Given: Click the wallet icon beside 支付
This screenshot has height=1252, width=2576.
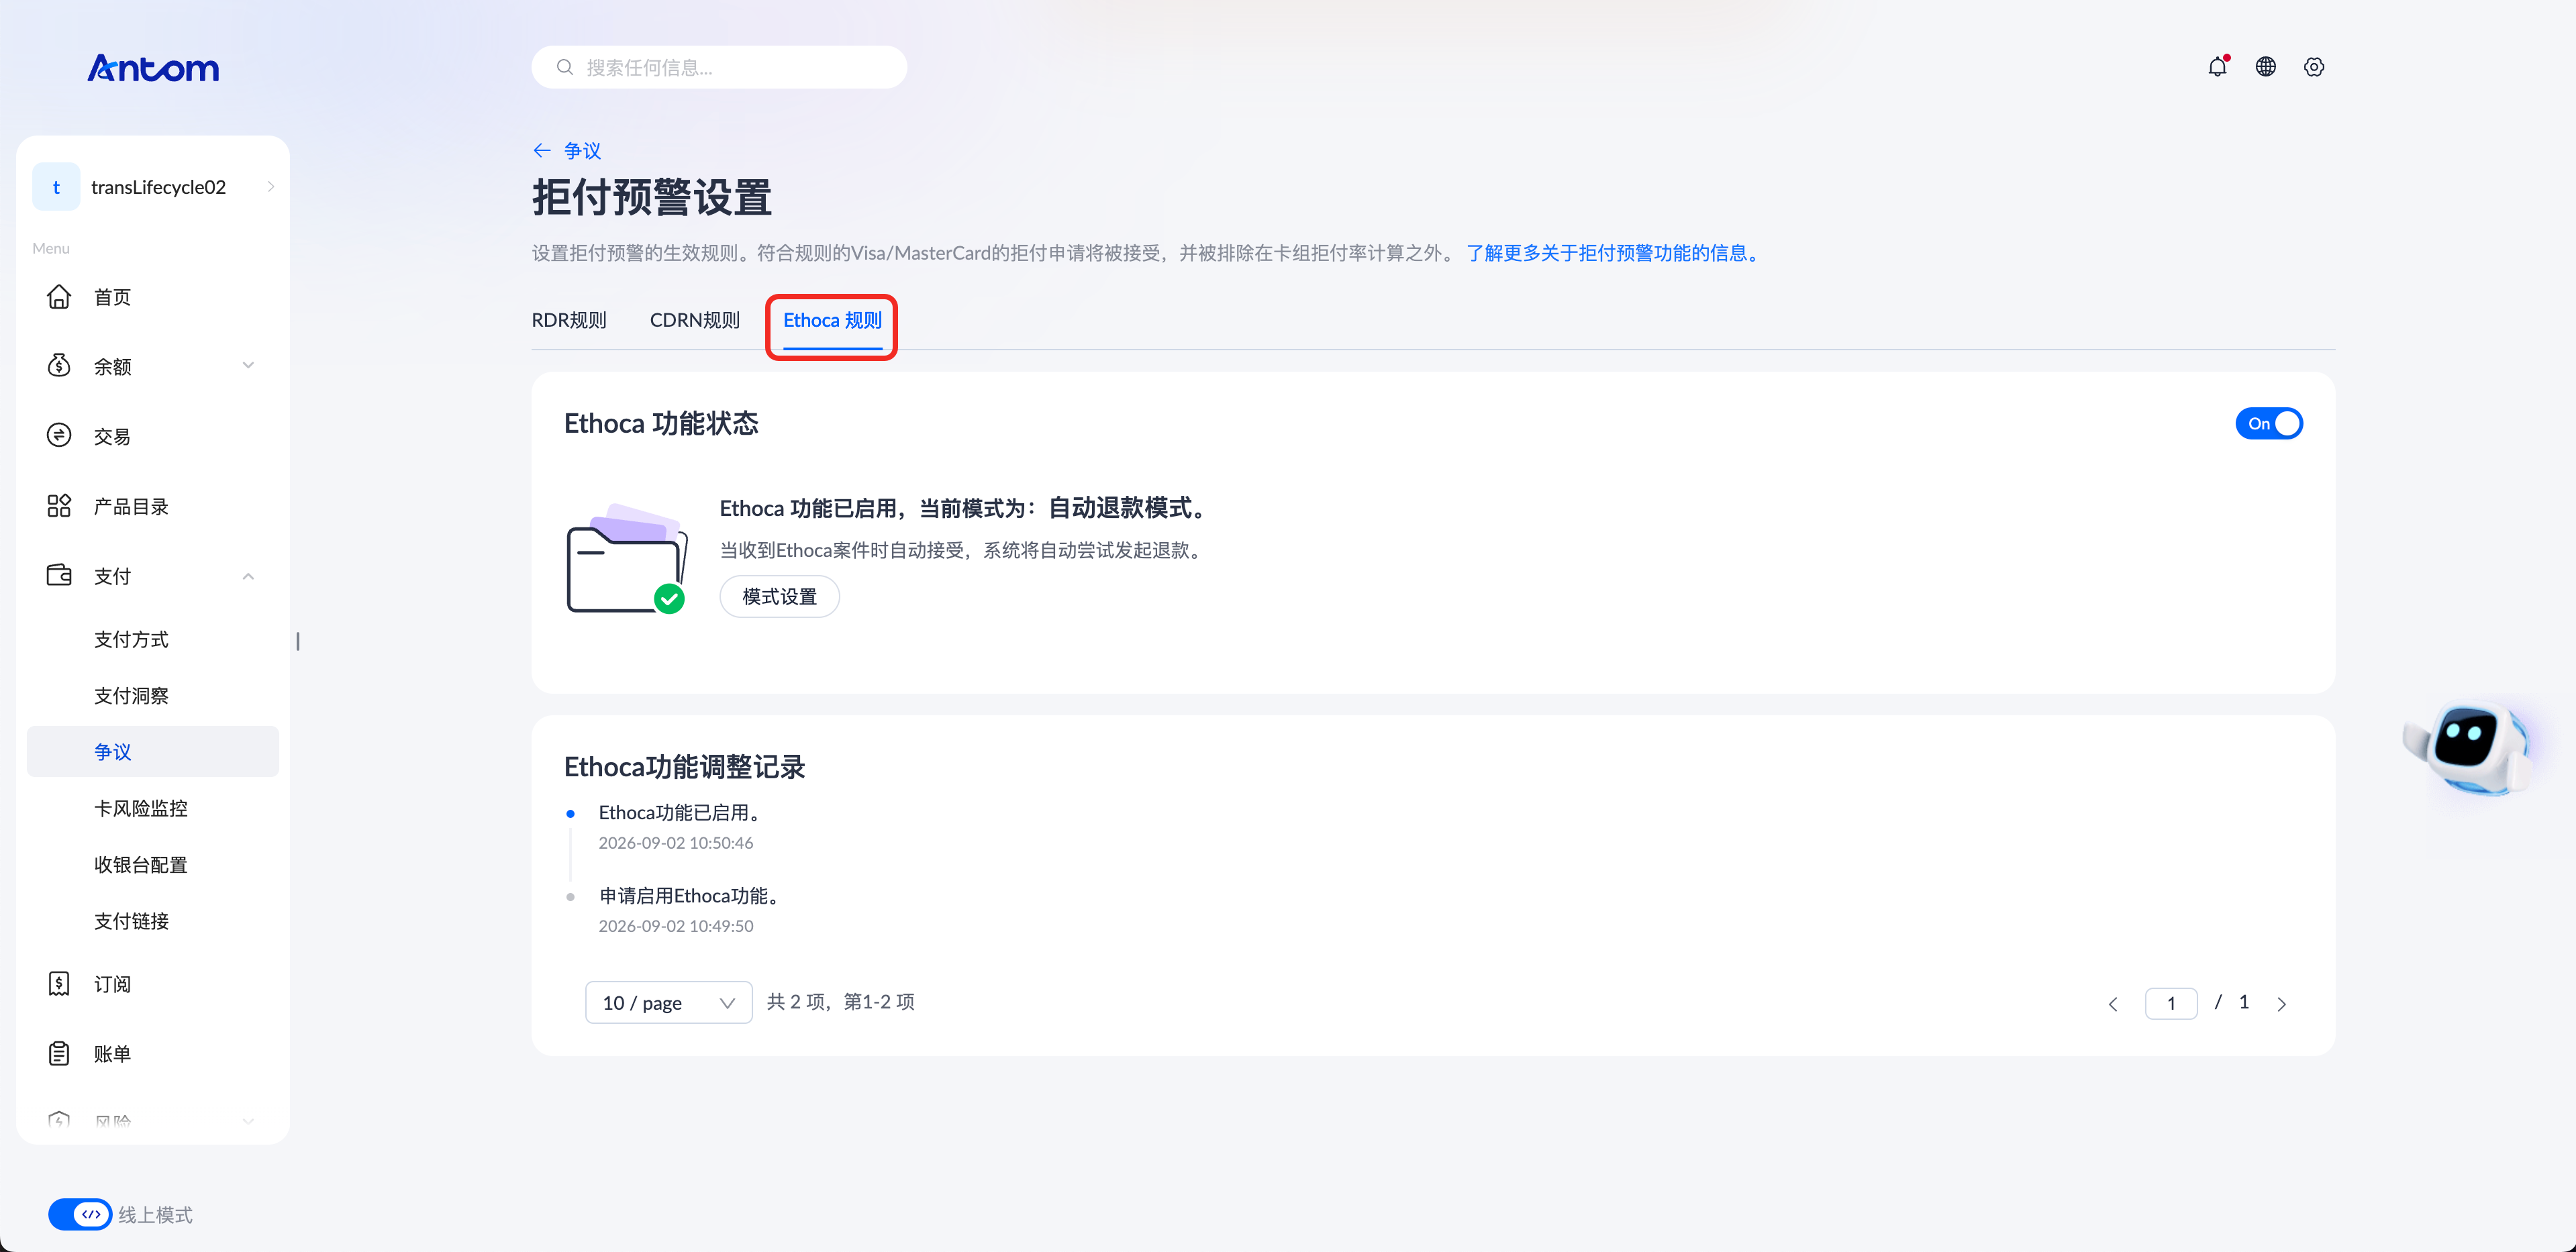Looking at the screenshot, I should tap(59, 575).
